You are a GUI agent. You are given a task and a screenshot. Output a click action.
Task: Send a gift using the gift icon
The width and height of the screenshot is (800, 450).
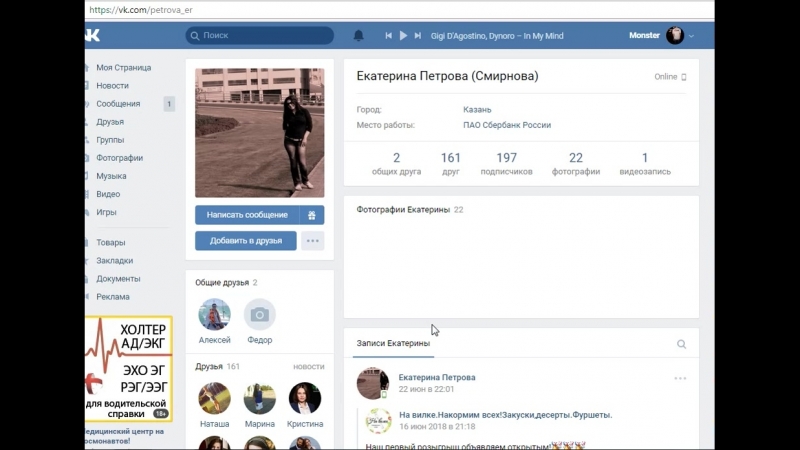click(x=311, y=215)
